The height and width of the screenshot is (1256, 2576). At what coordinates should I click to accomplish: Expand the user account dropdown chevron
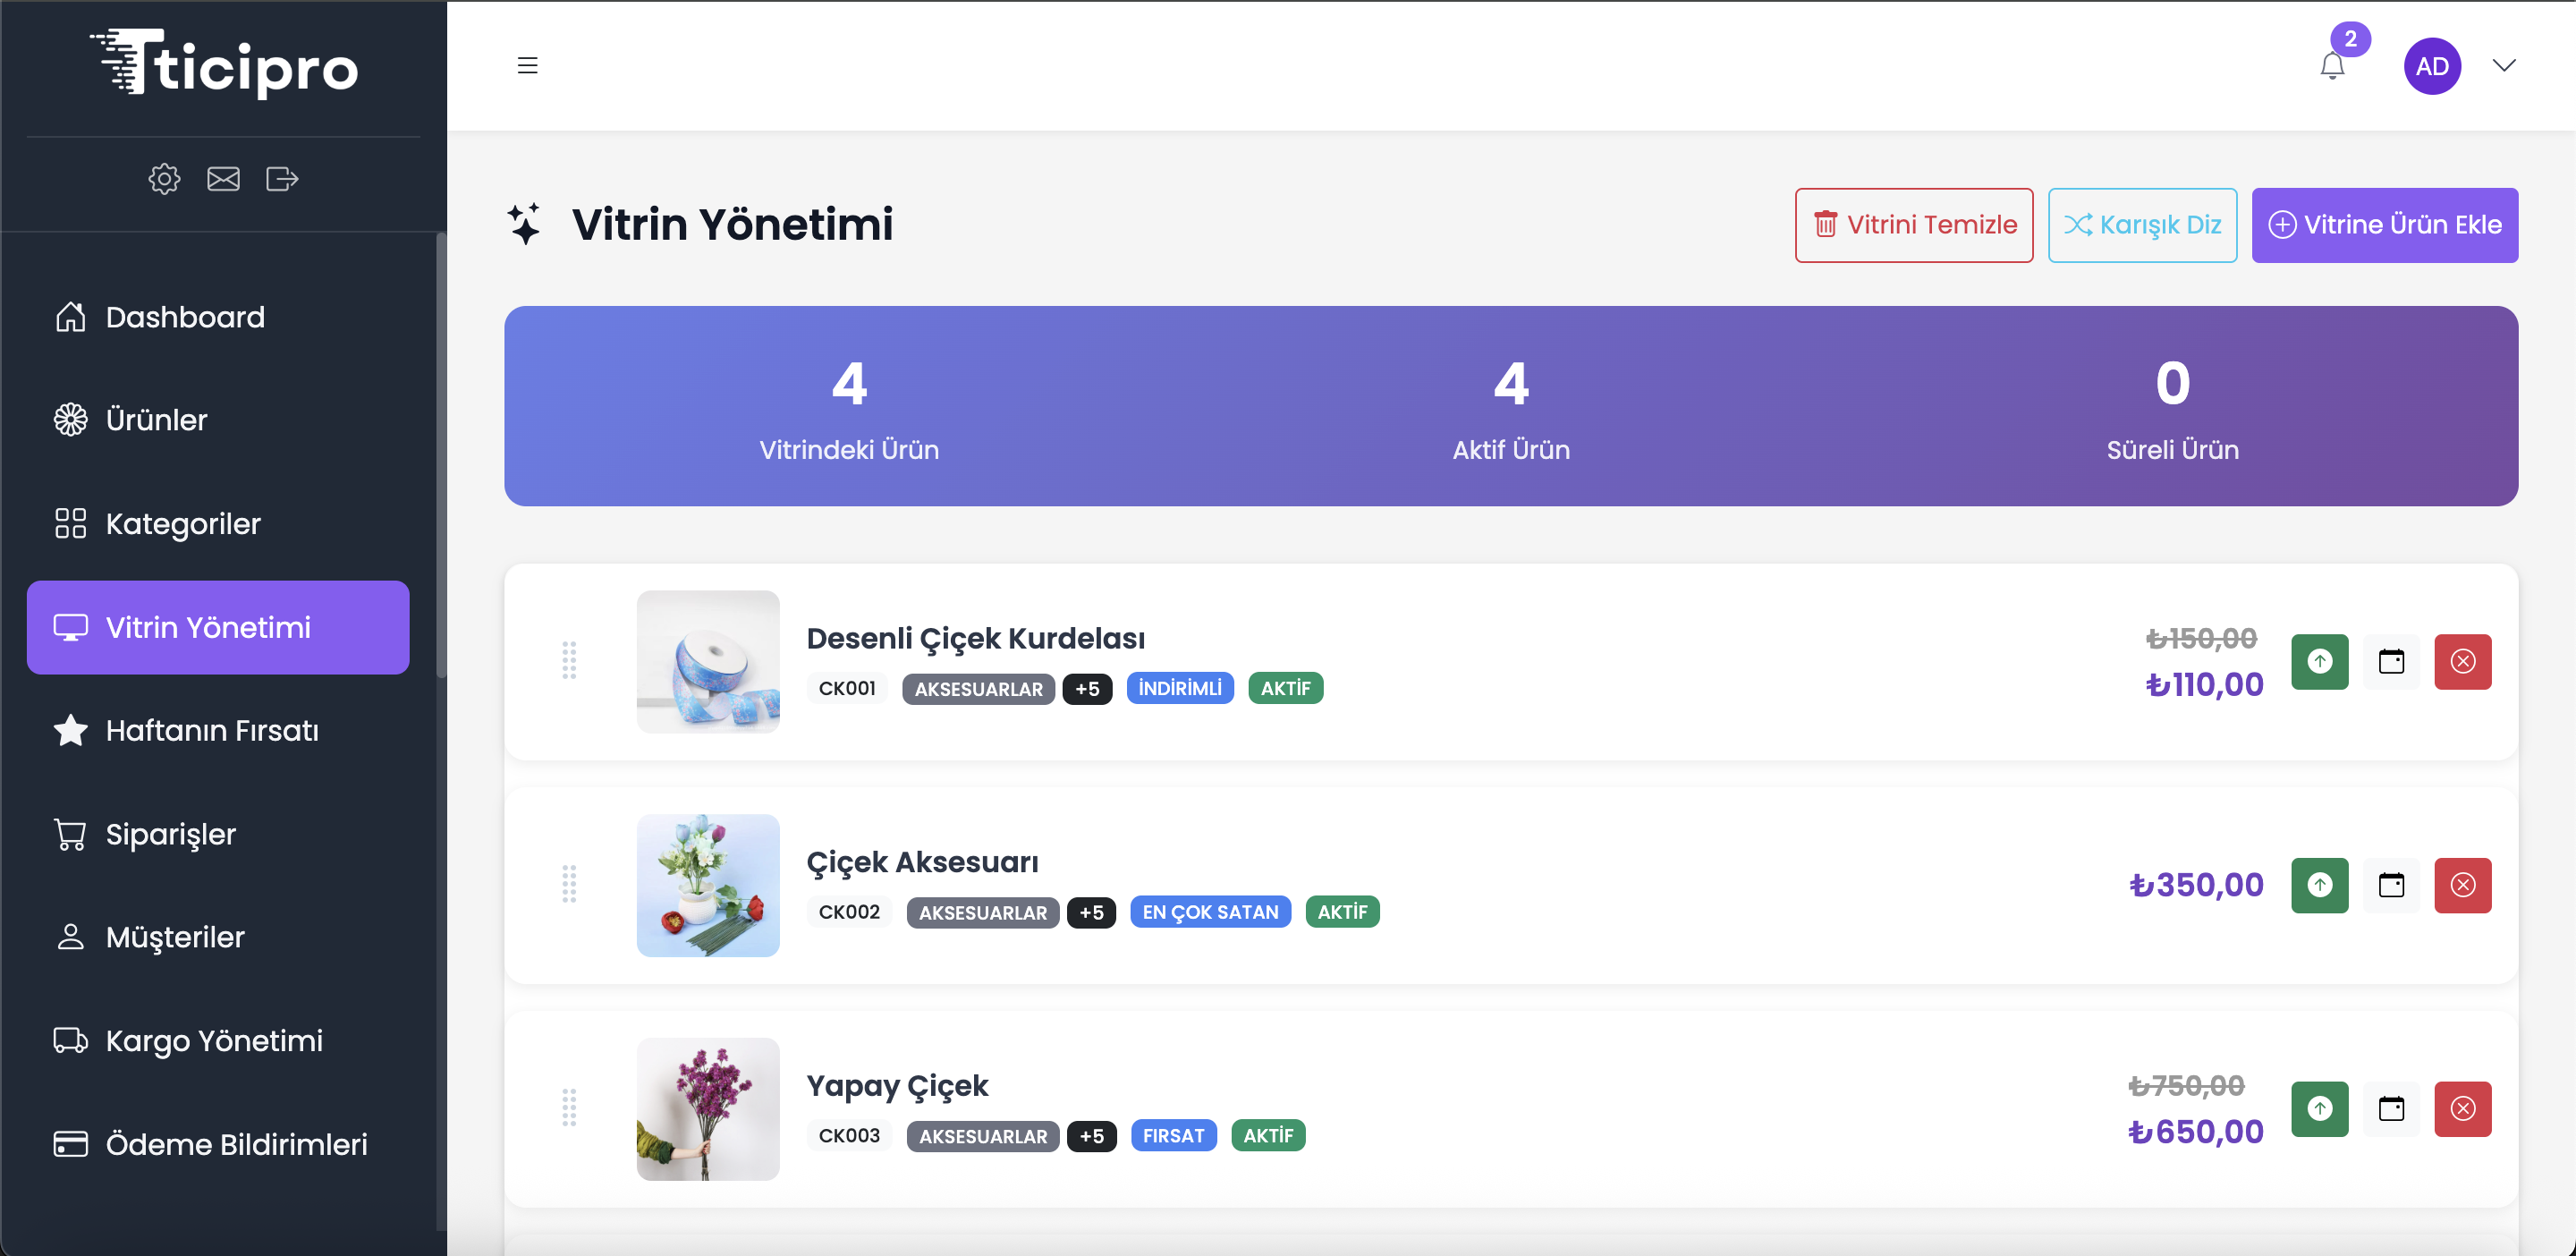coord(2503,66)
